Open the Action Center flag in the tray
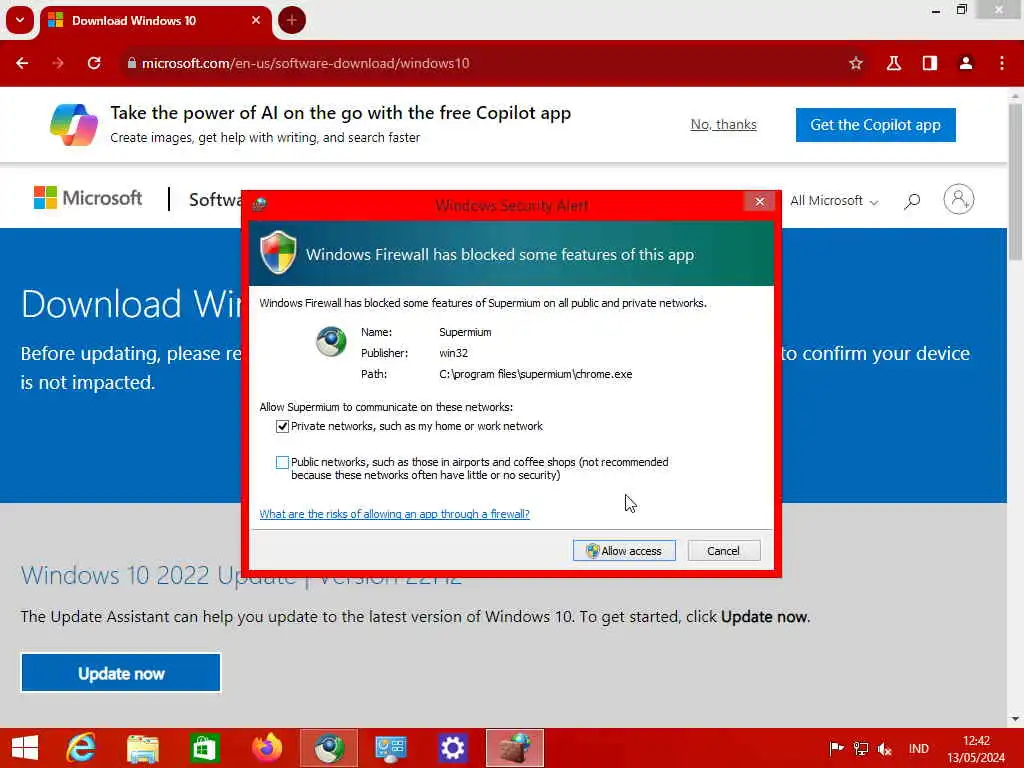Viewport: 1024px width, 768px height. click(x=836, y=748)
